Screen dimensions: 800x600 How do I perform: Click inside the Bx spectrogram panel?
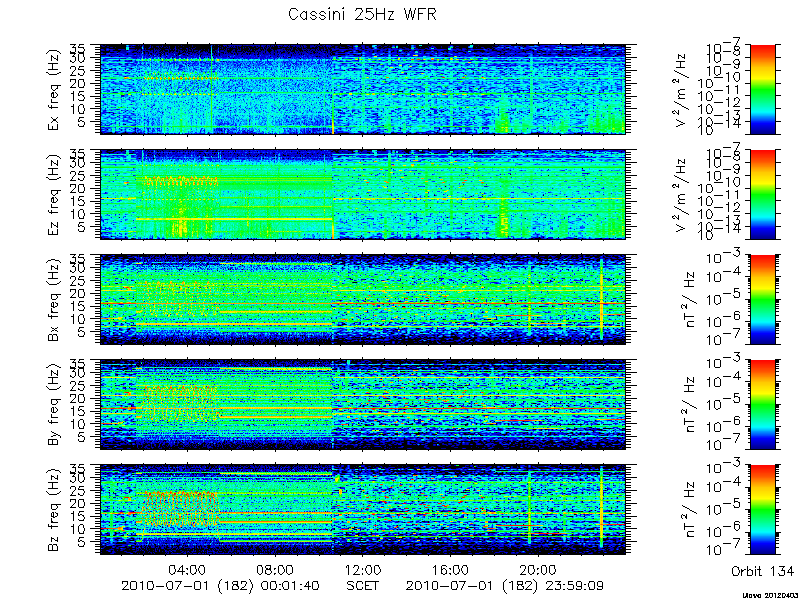(x=362, y=299)
